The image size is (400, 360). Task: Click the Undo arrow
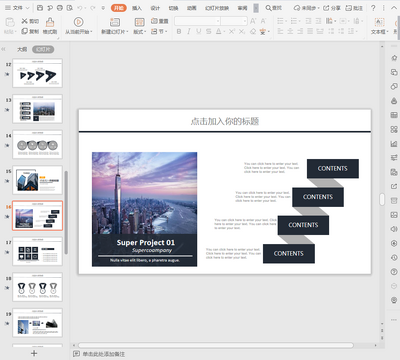(80, 8)
